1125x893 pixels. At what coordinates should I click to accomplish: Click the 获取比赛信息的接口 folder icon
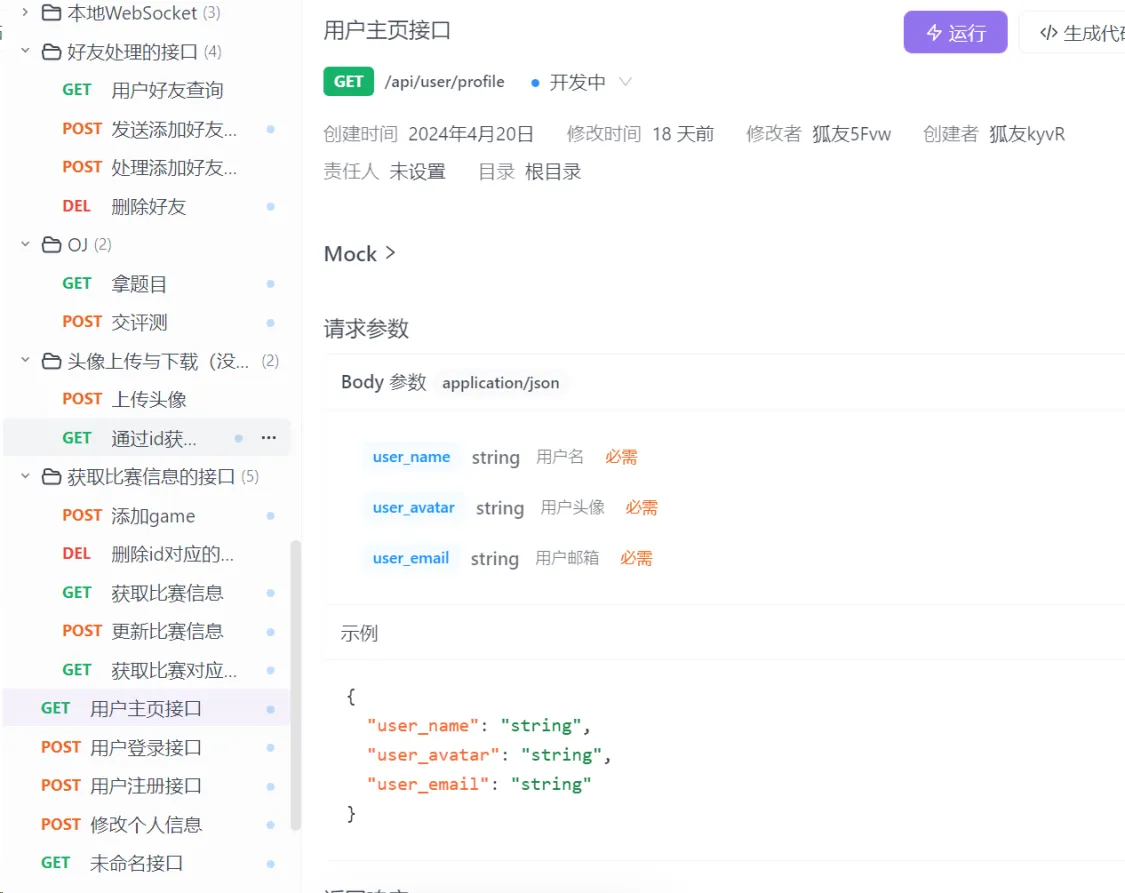click(x=51, y=476)
